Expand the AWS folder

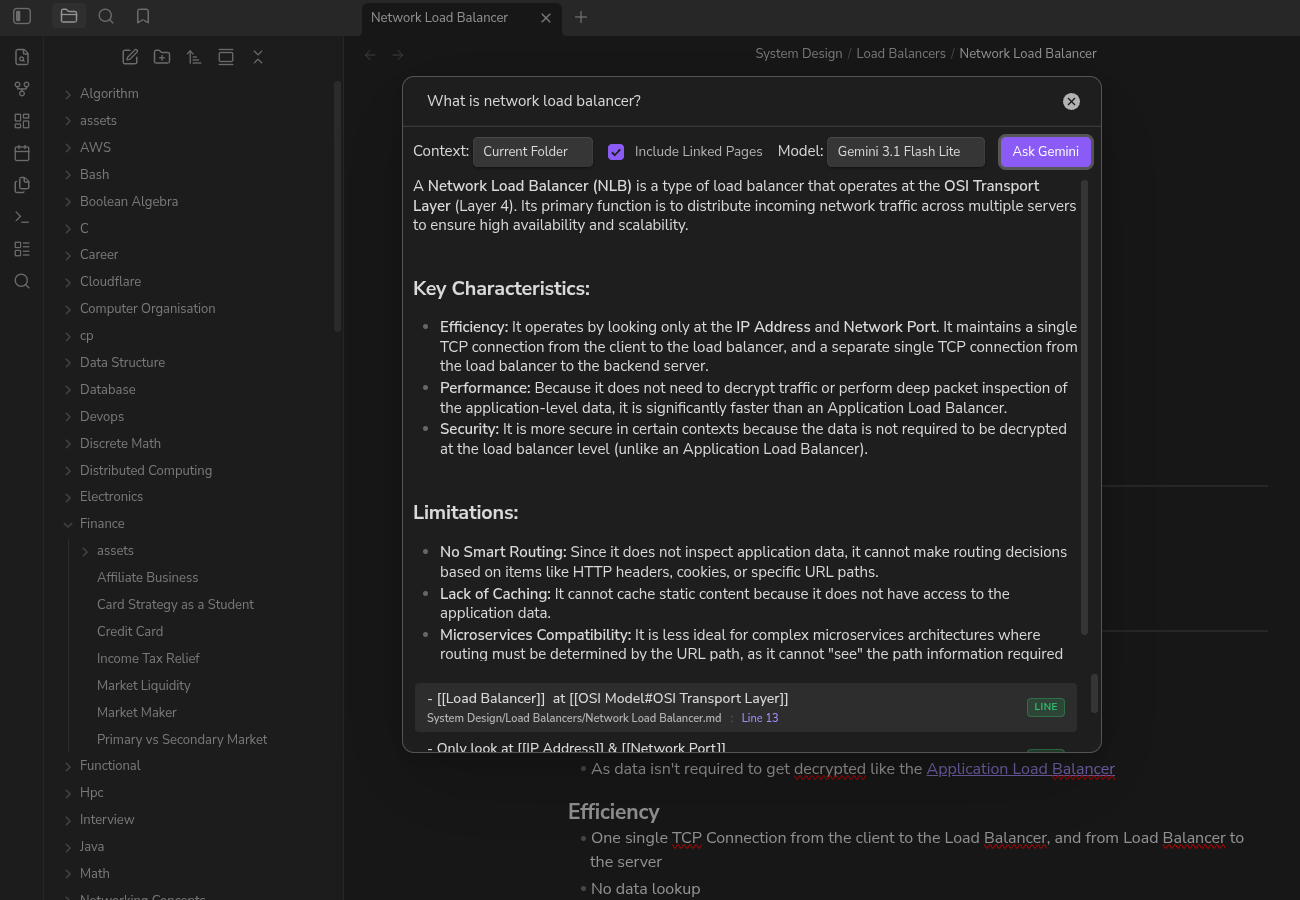[x=95, y=147]
